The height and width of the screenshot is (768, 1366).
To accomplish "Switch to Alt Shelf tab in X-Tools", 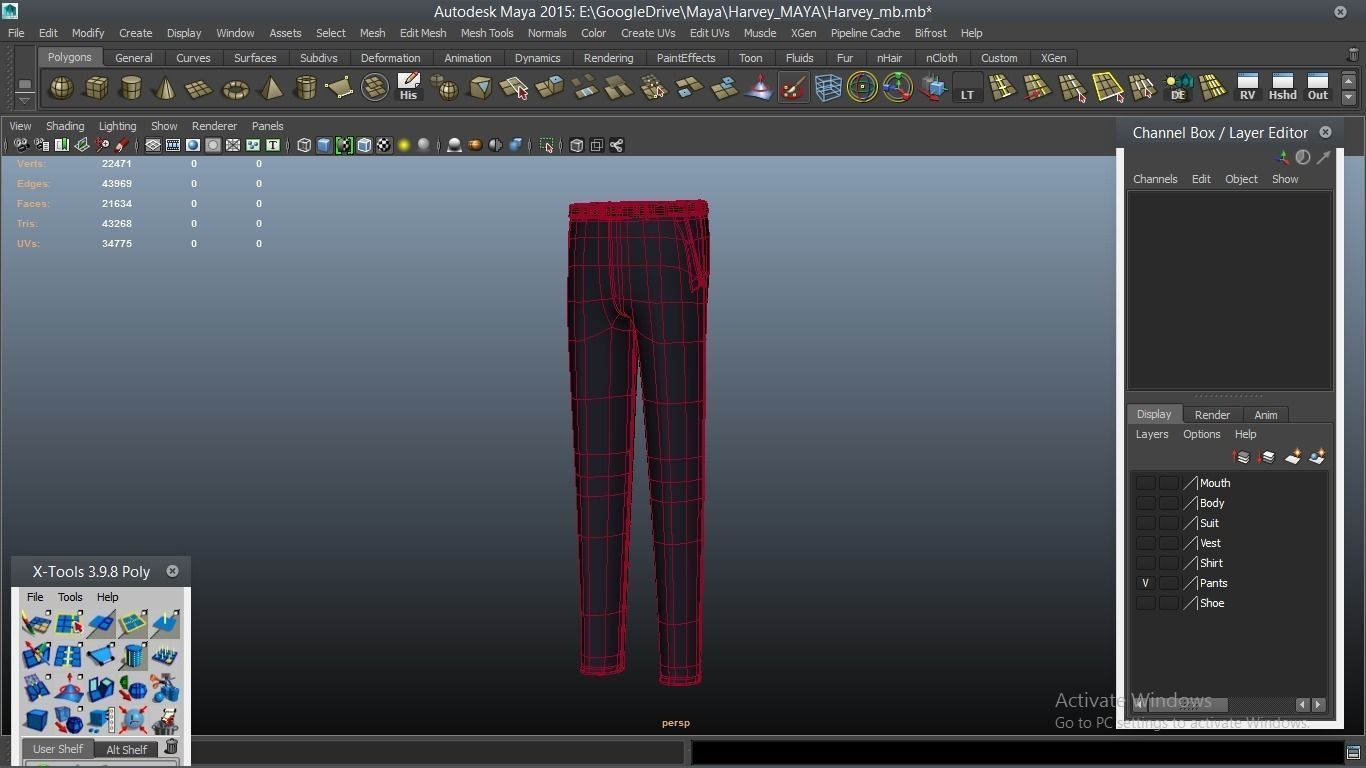I will (126, 749).
